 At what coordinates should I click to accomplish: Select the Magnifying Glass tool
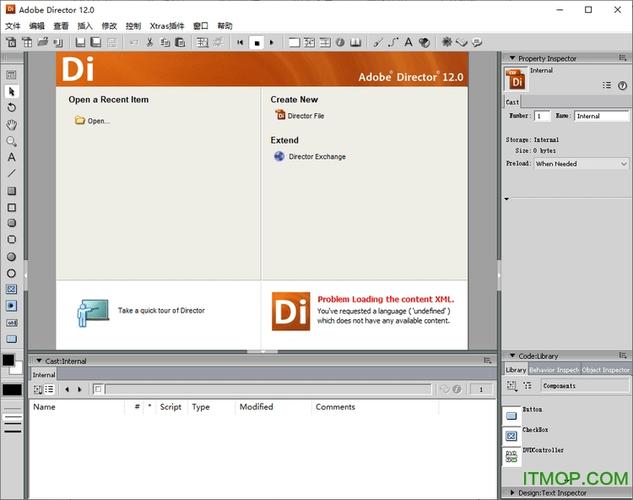pos(11,141)
